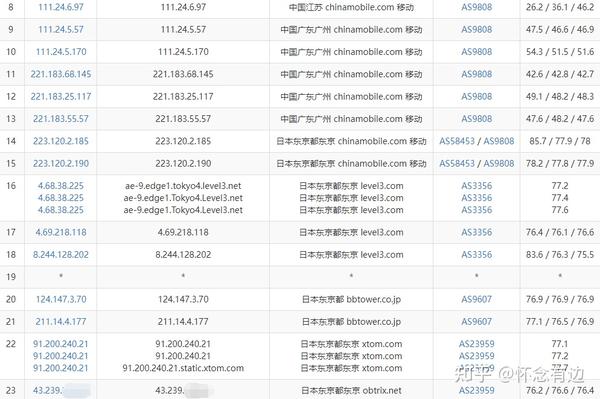Select latency text "47.5 / 46.6 / 46.9"
The width and height of the screenshot is (600, 399).
[x=560, y=29]
